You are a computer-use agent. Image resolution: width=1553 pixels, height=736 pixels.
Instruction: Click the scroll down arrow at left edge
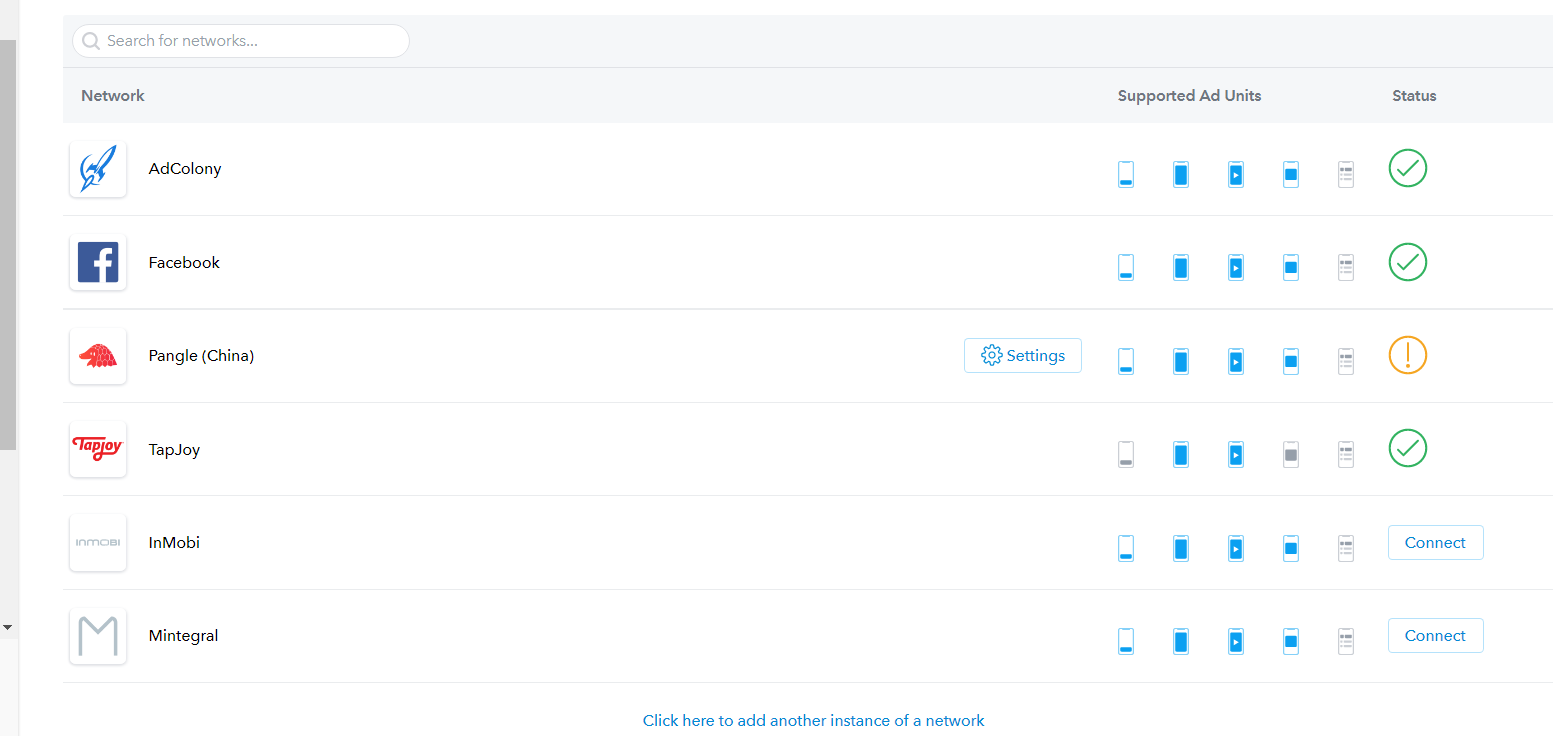[8, 627]
